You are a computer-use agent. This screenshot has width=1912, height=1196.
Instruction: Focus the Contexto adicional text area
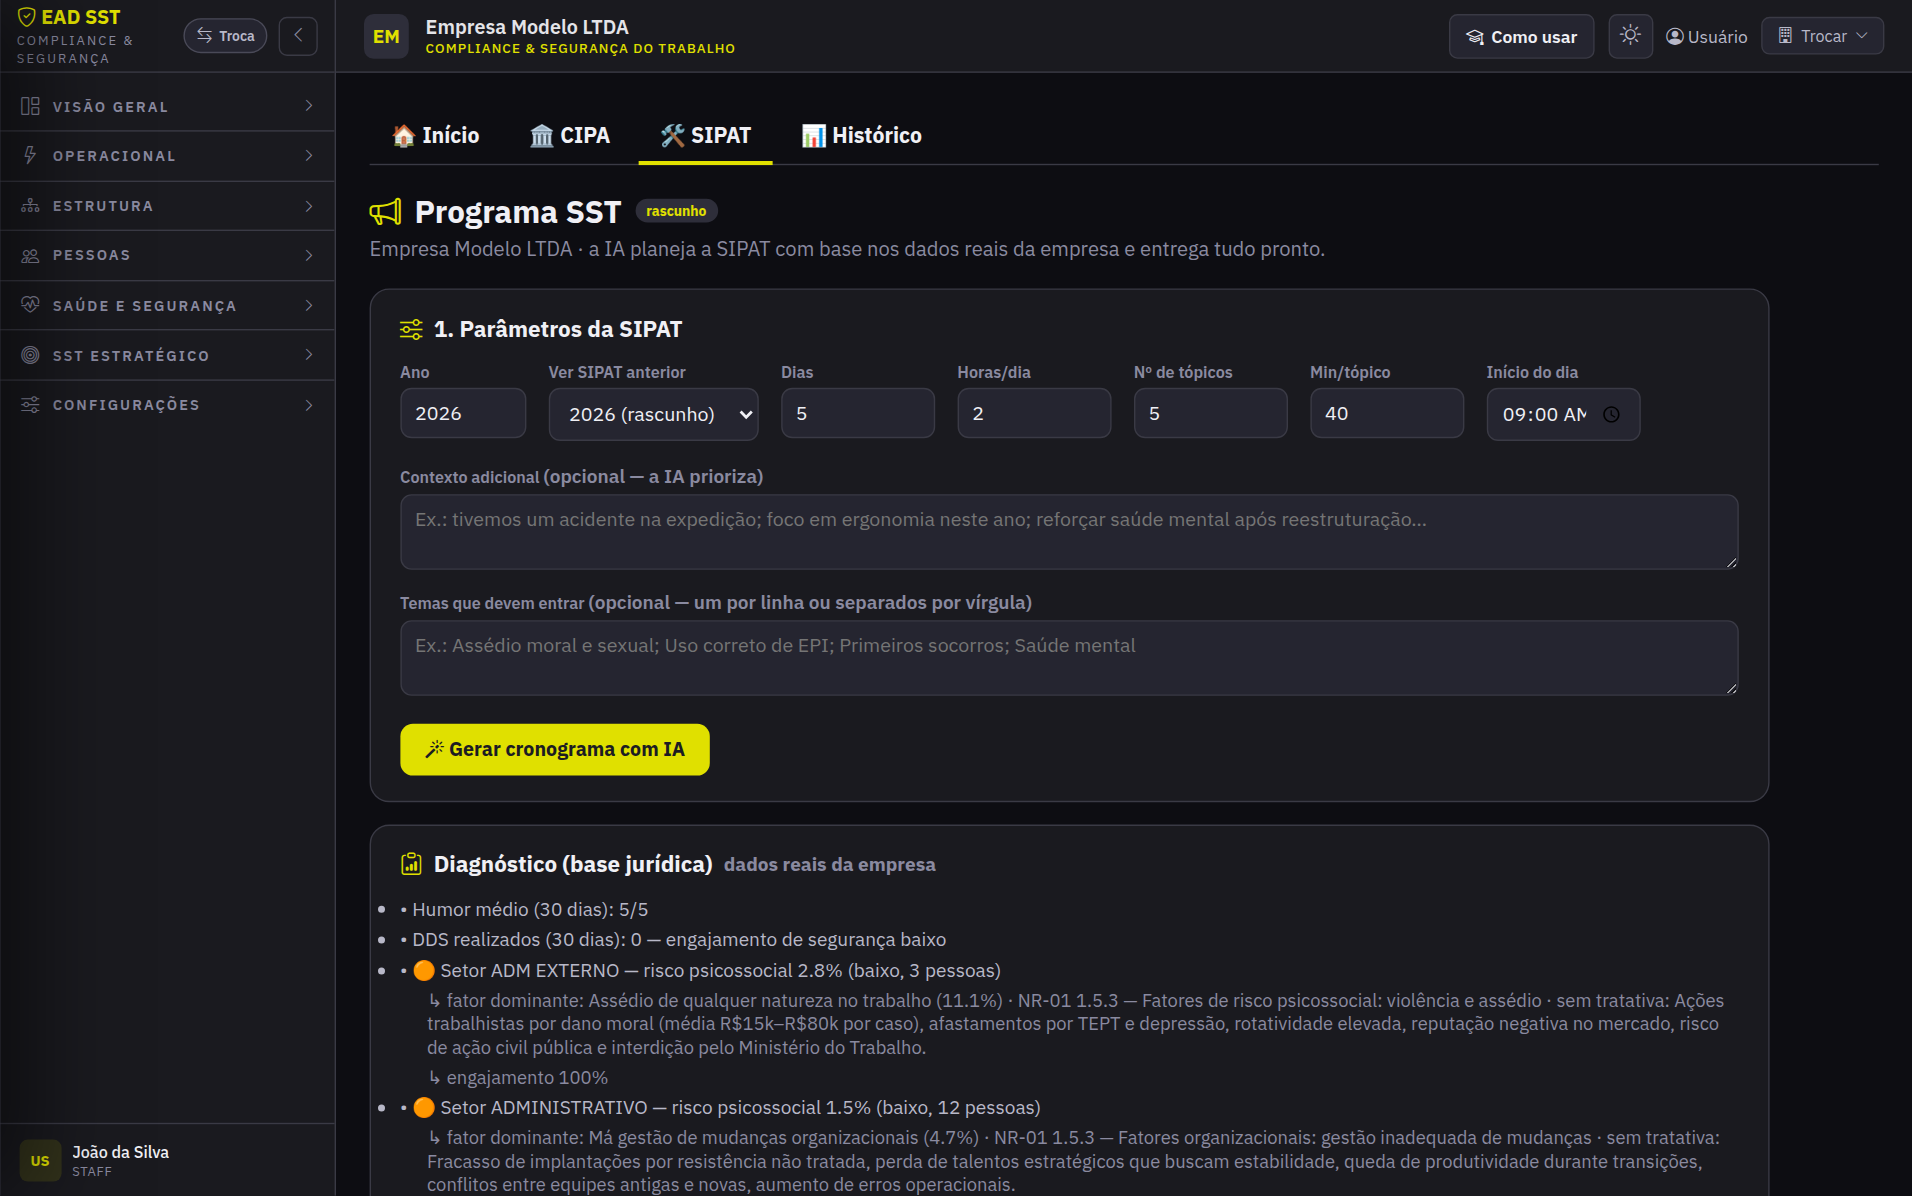(1069, 532)
